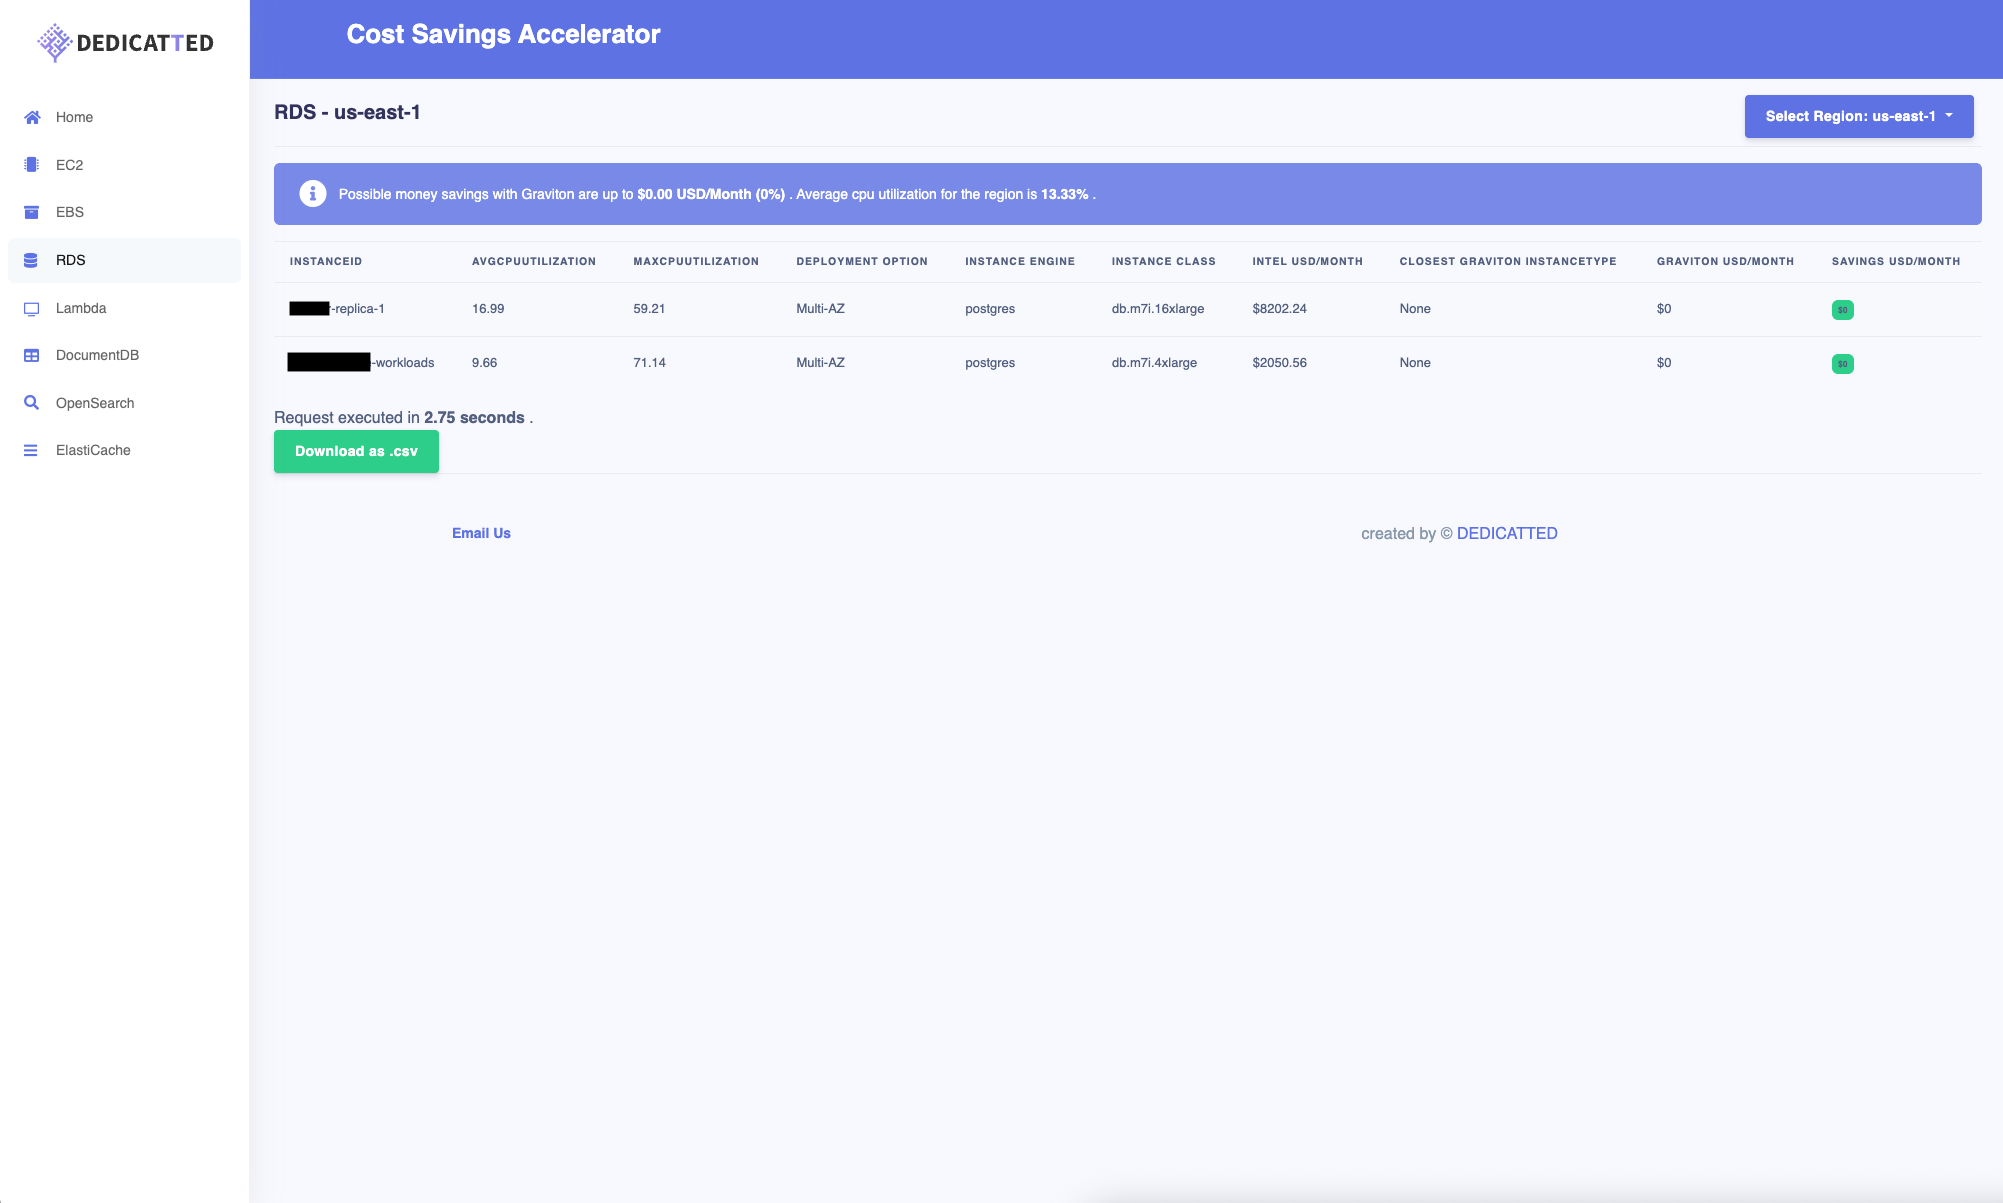Select the RDS menu entry

tap(124, 260)
